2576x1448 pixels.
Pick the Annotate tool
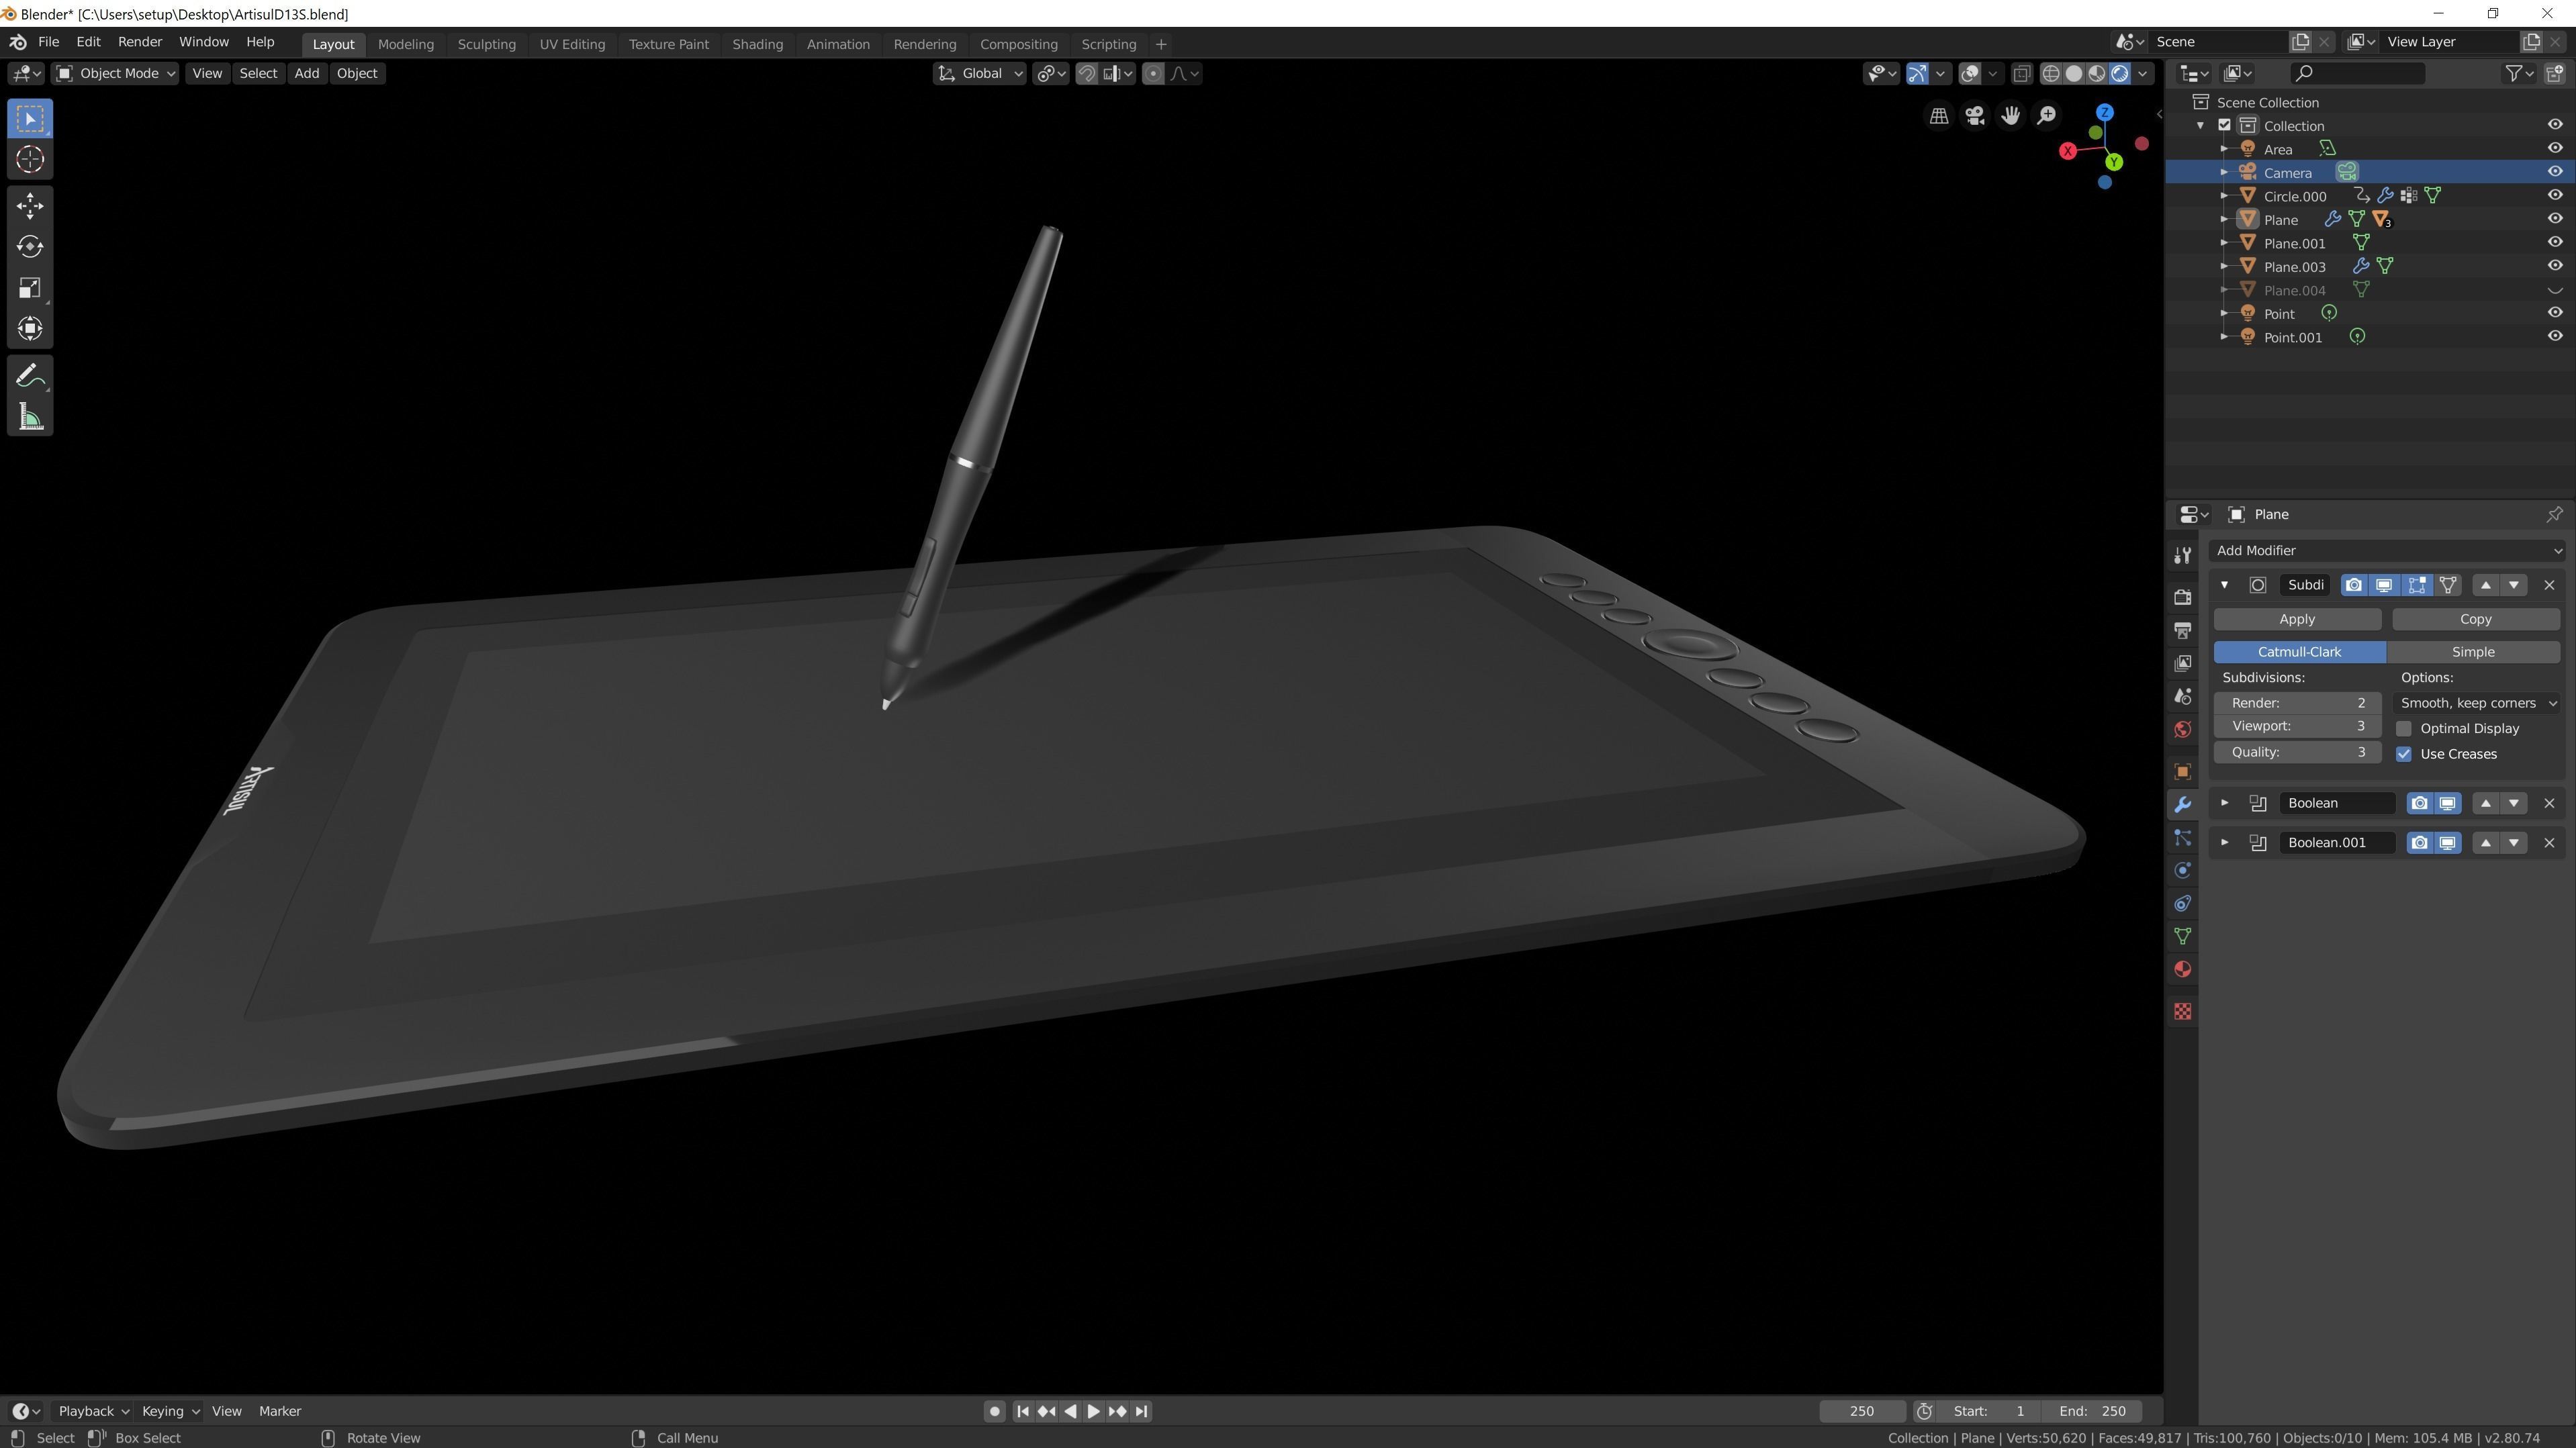tap(30, 376)
